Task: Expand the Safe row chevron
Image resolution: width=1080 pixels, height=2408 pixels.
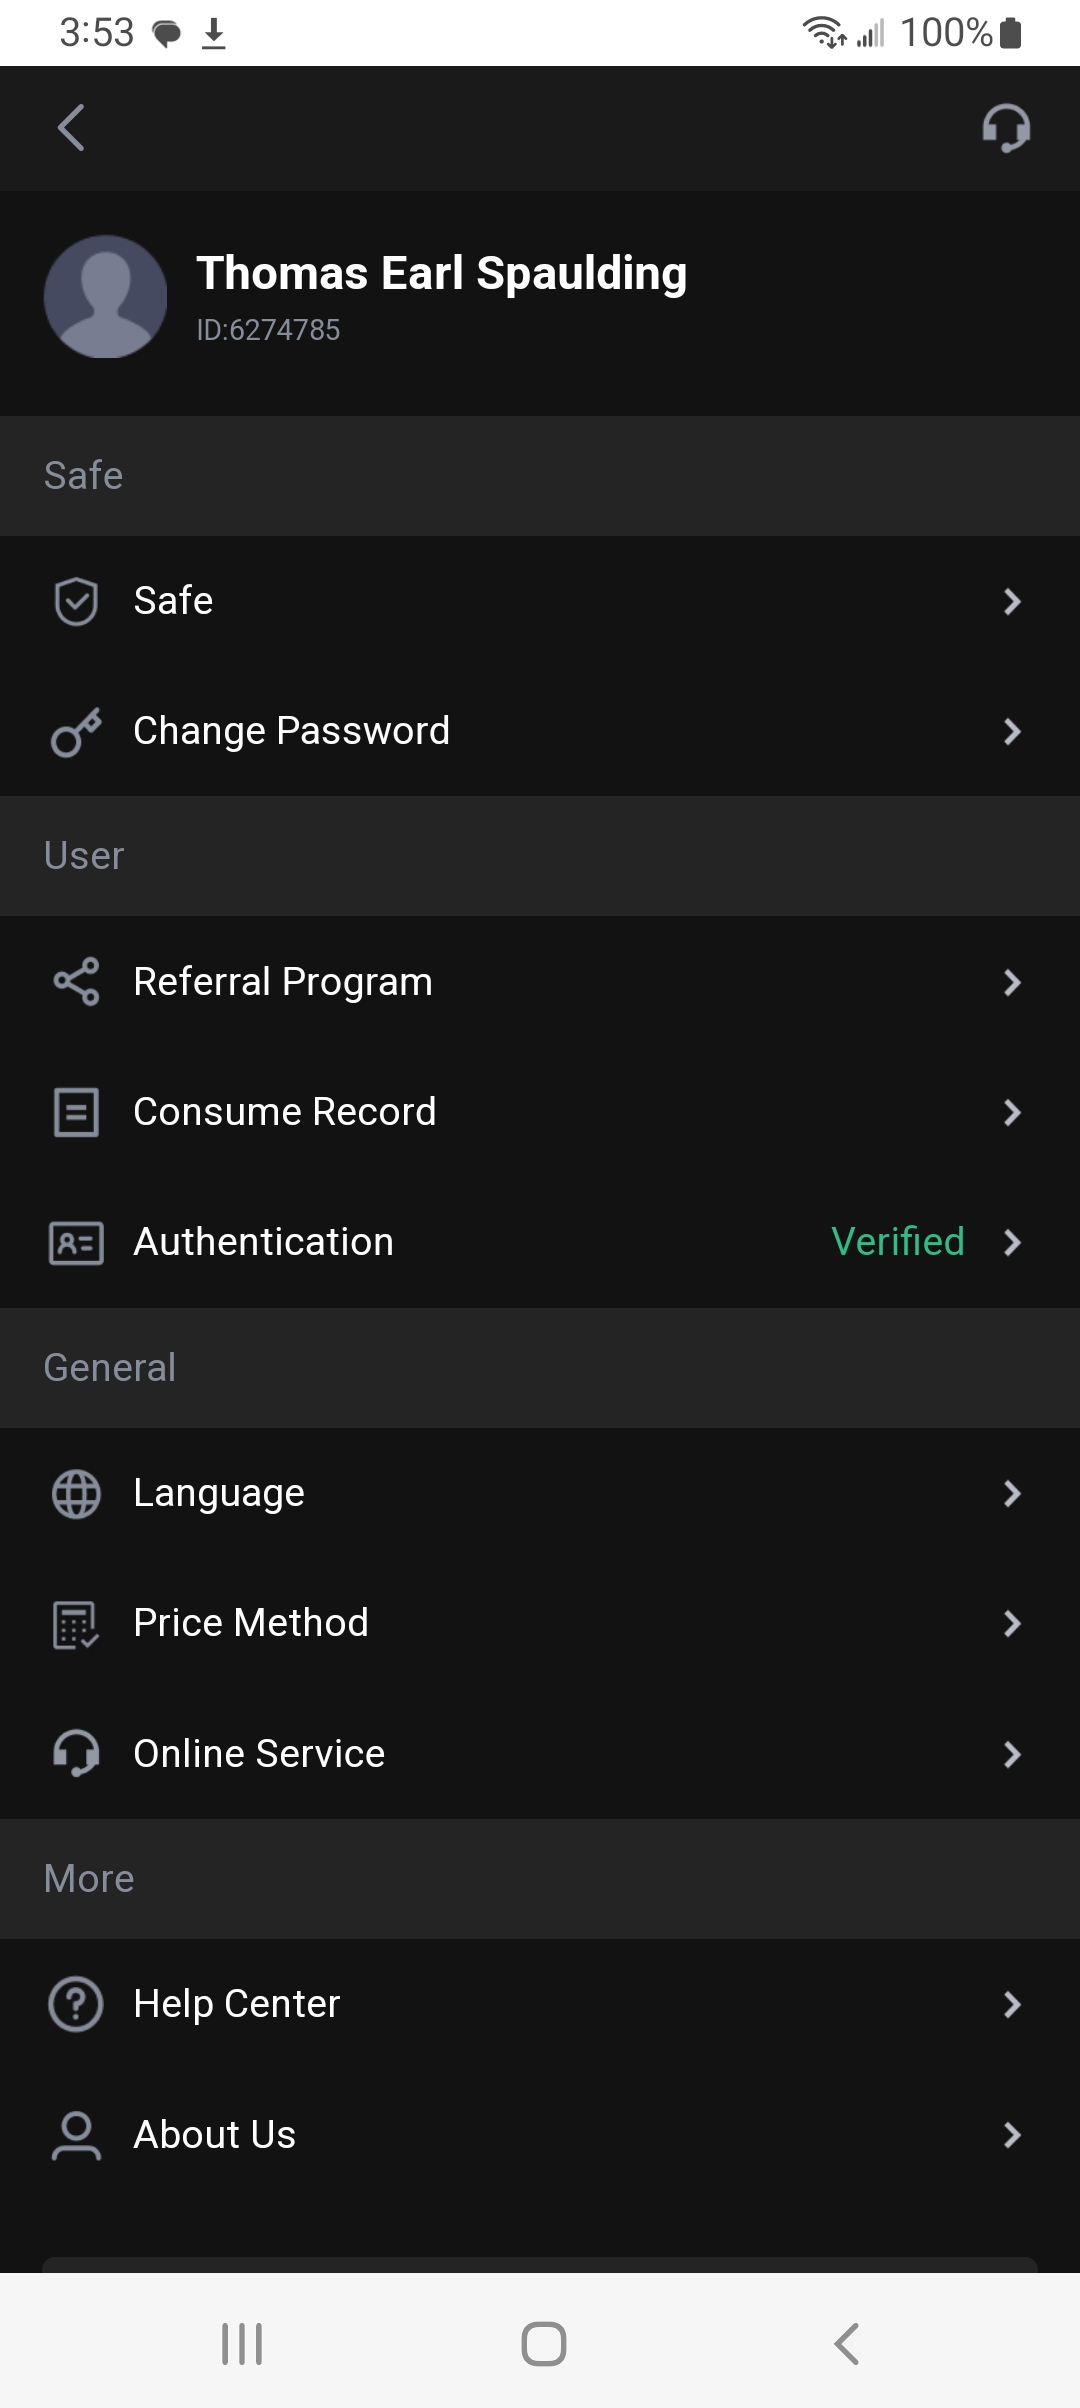Action: tap(1012, 602)
